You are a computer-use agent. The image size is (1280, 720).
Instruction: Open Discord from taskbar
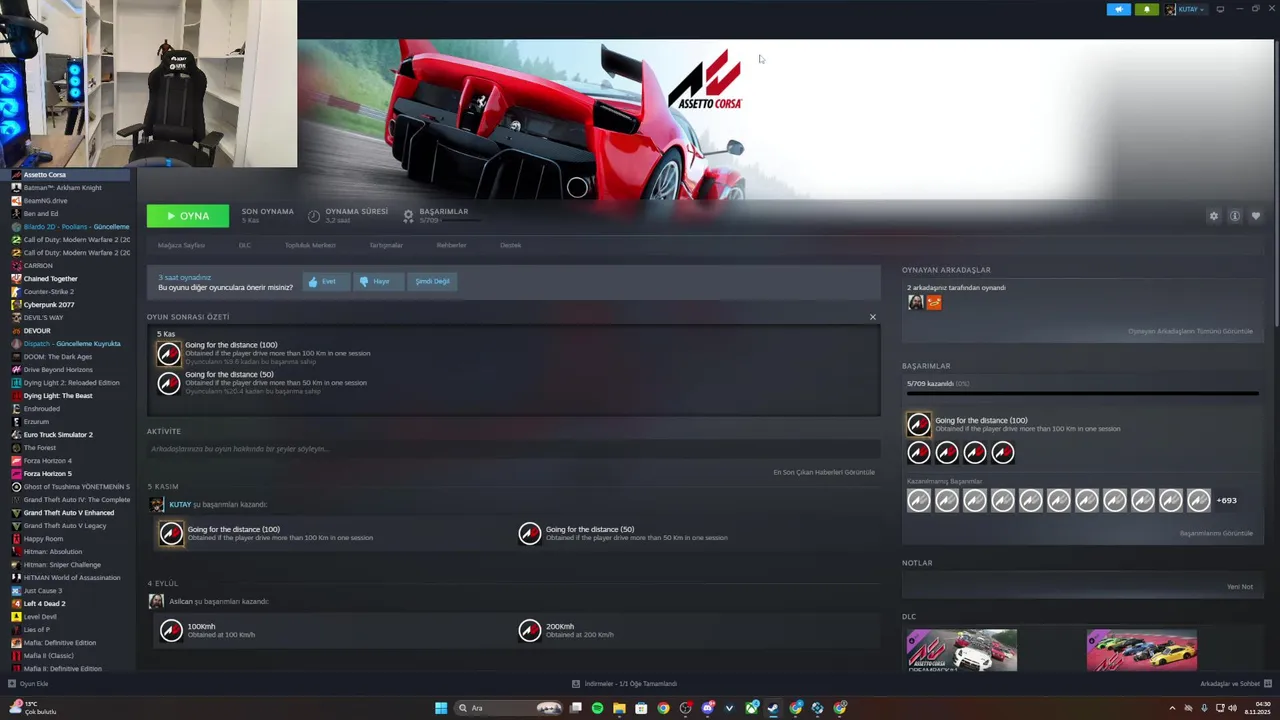[707, 708]
